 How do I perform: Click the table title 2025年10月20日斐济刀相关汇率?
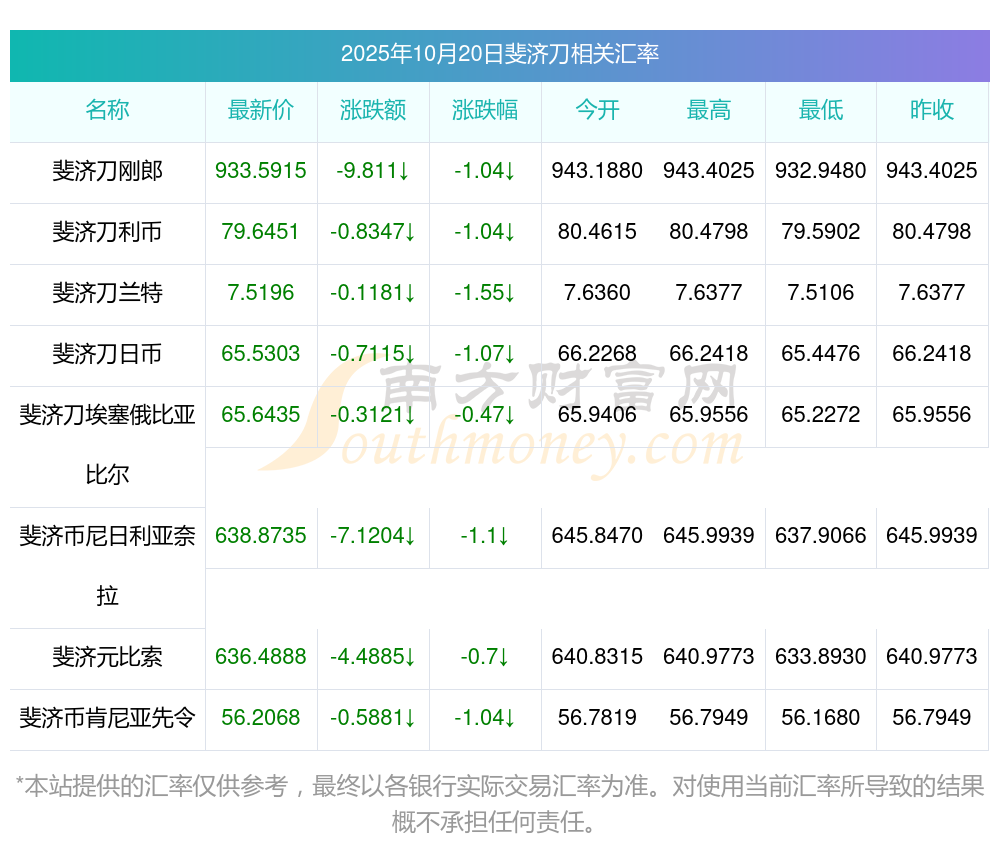pos(500,54)
